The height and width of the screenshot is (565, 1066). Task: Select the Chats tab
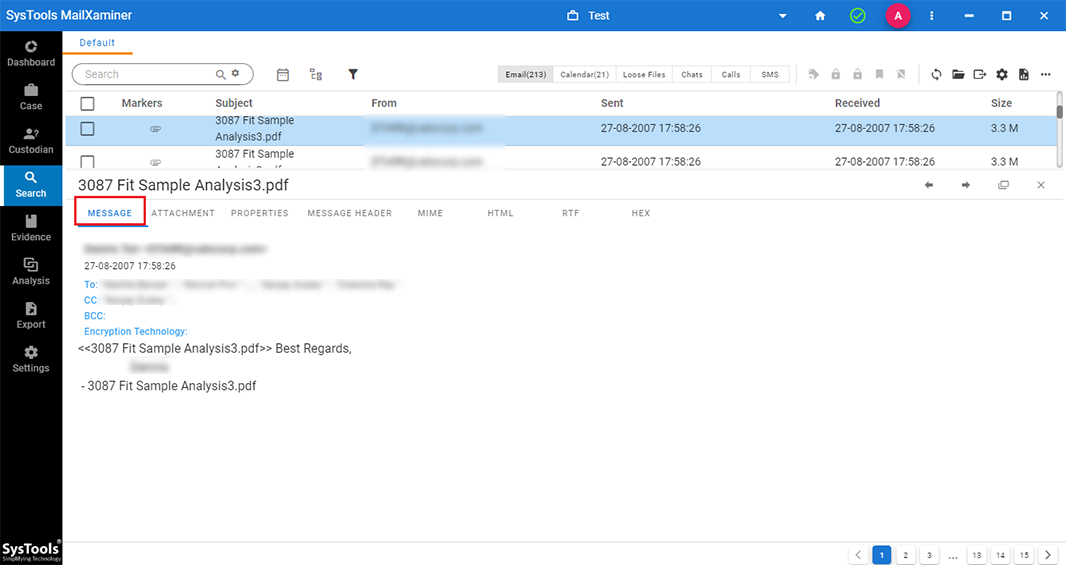tap(692, 75)
